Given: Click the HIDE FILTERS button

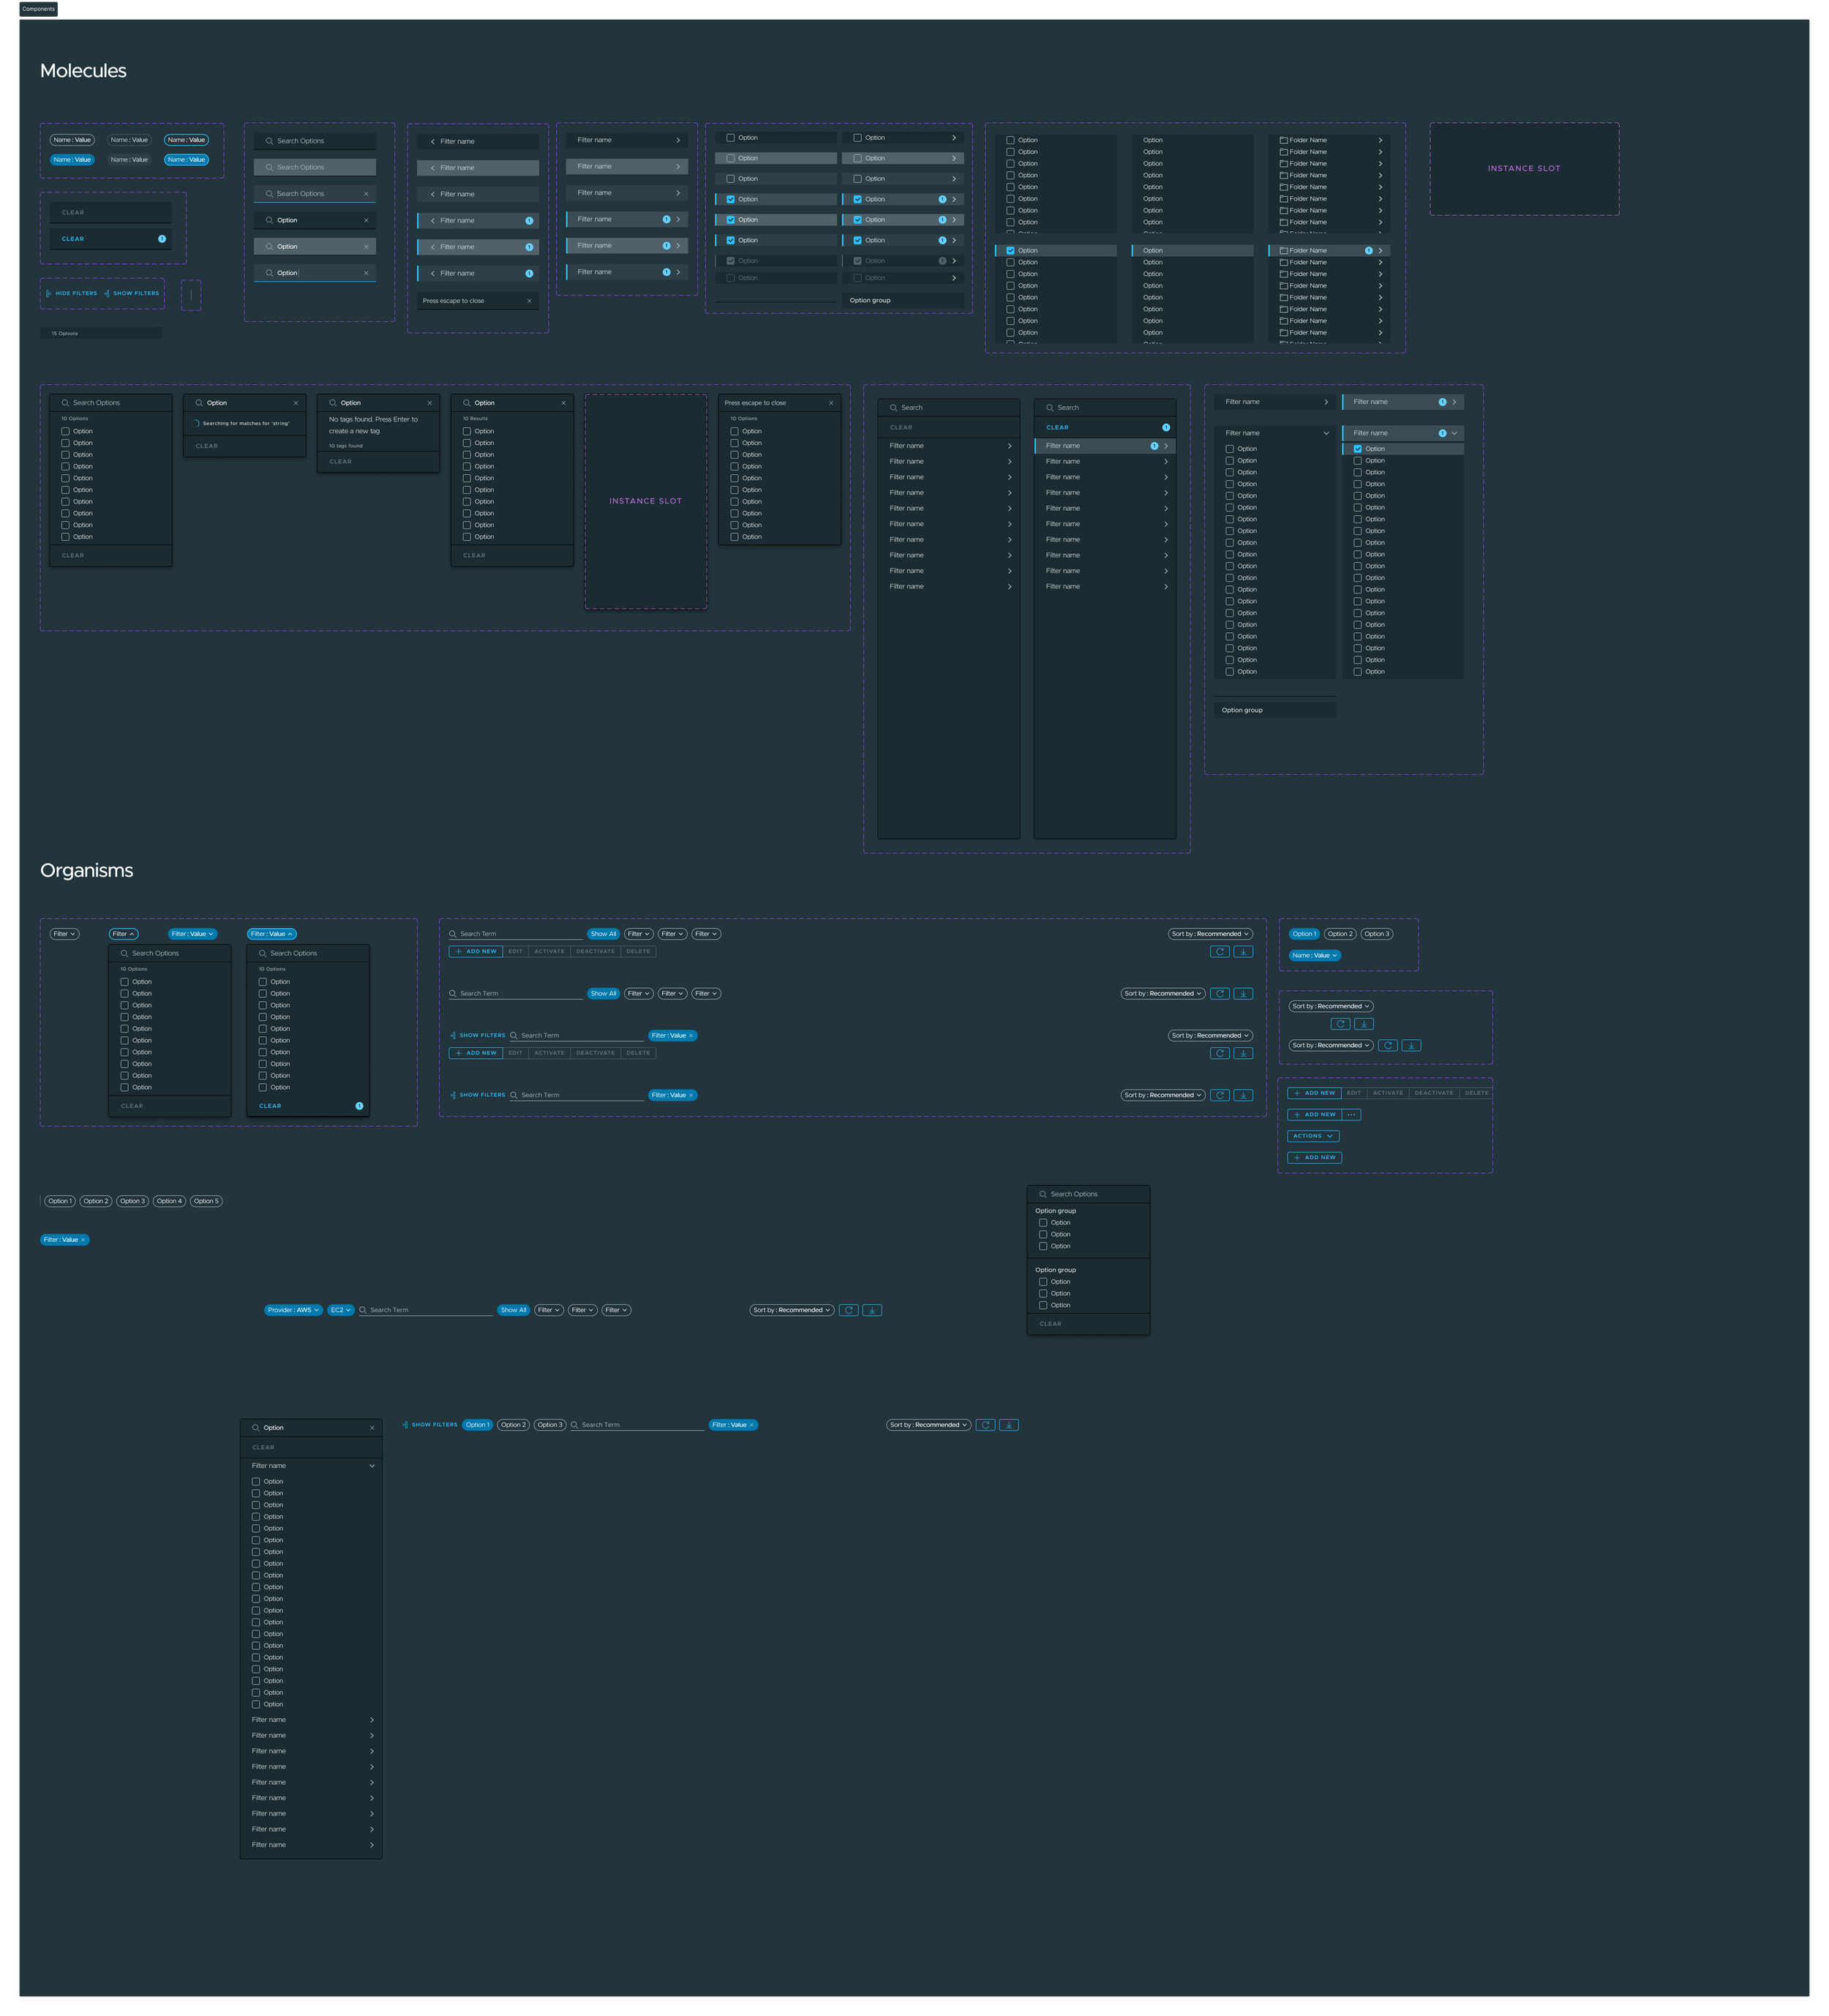Looking at the screenshot, I should pos(72,293).
